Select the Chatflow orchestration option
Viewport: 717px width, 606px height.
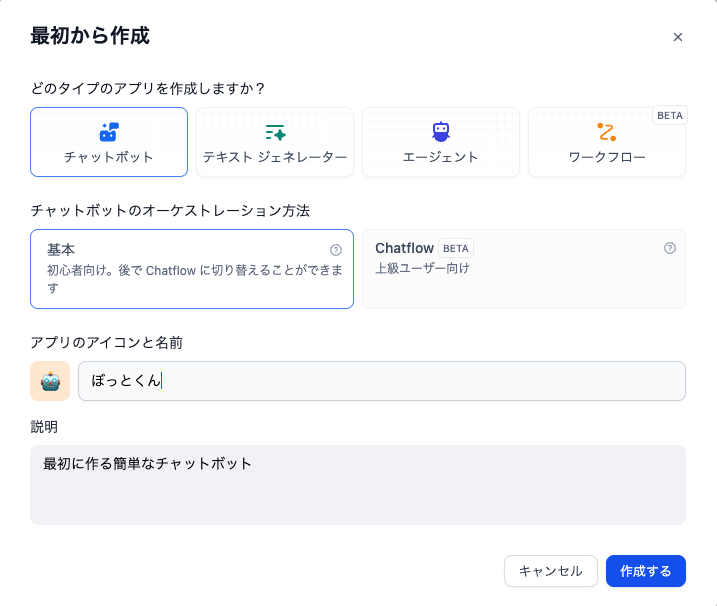click(523, 269)
